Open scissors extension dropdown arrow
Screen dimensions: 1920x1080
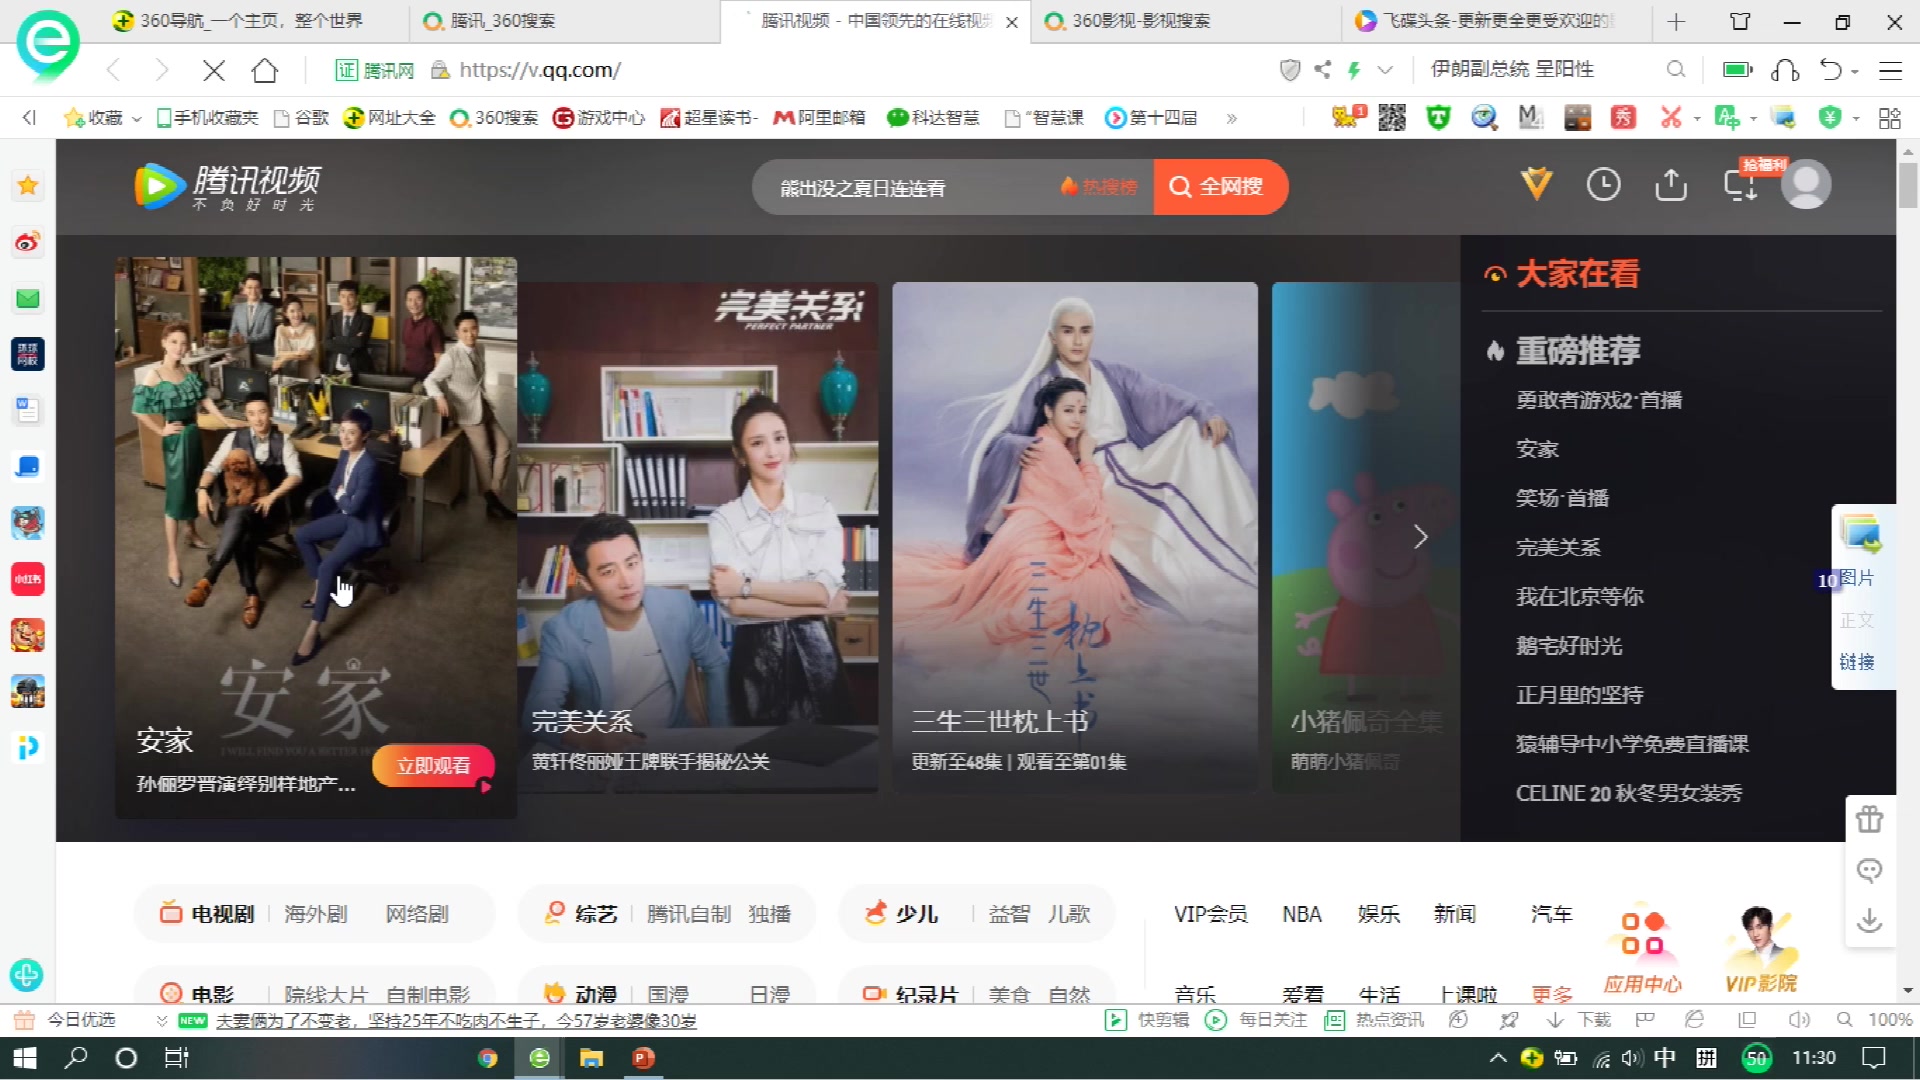click(1696, 119)
